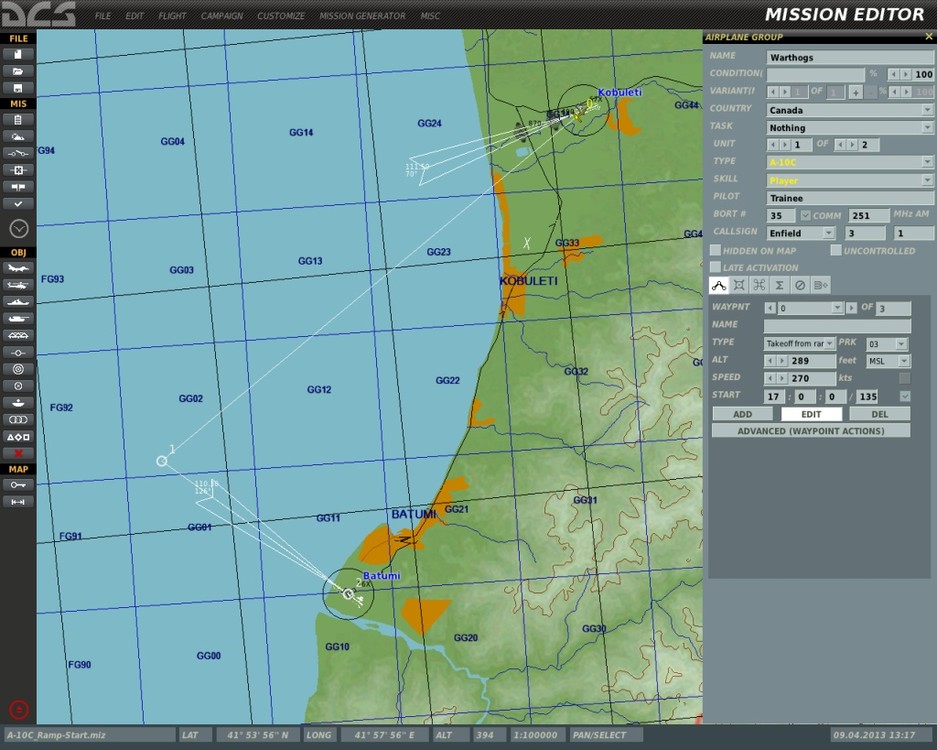Expand the Skill dropdown showing Player
Viewport: 937px width, 750px height.
[926, 180]
